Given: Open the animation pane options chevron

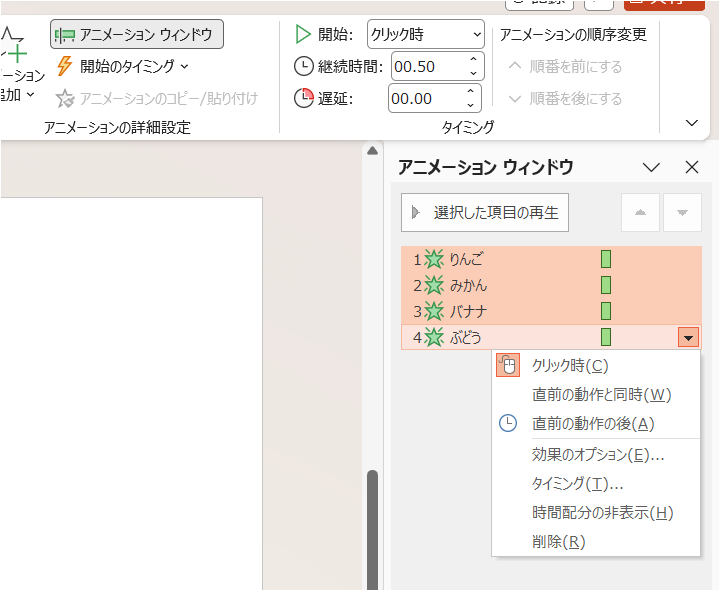Looking at the screenshot, I should 651,168.
